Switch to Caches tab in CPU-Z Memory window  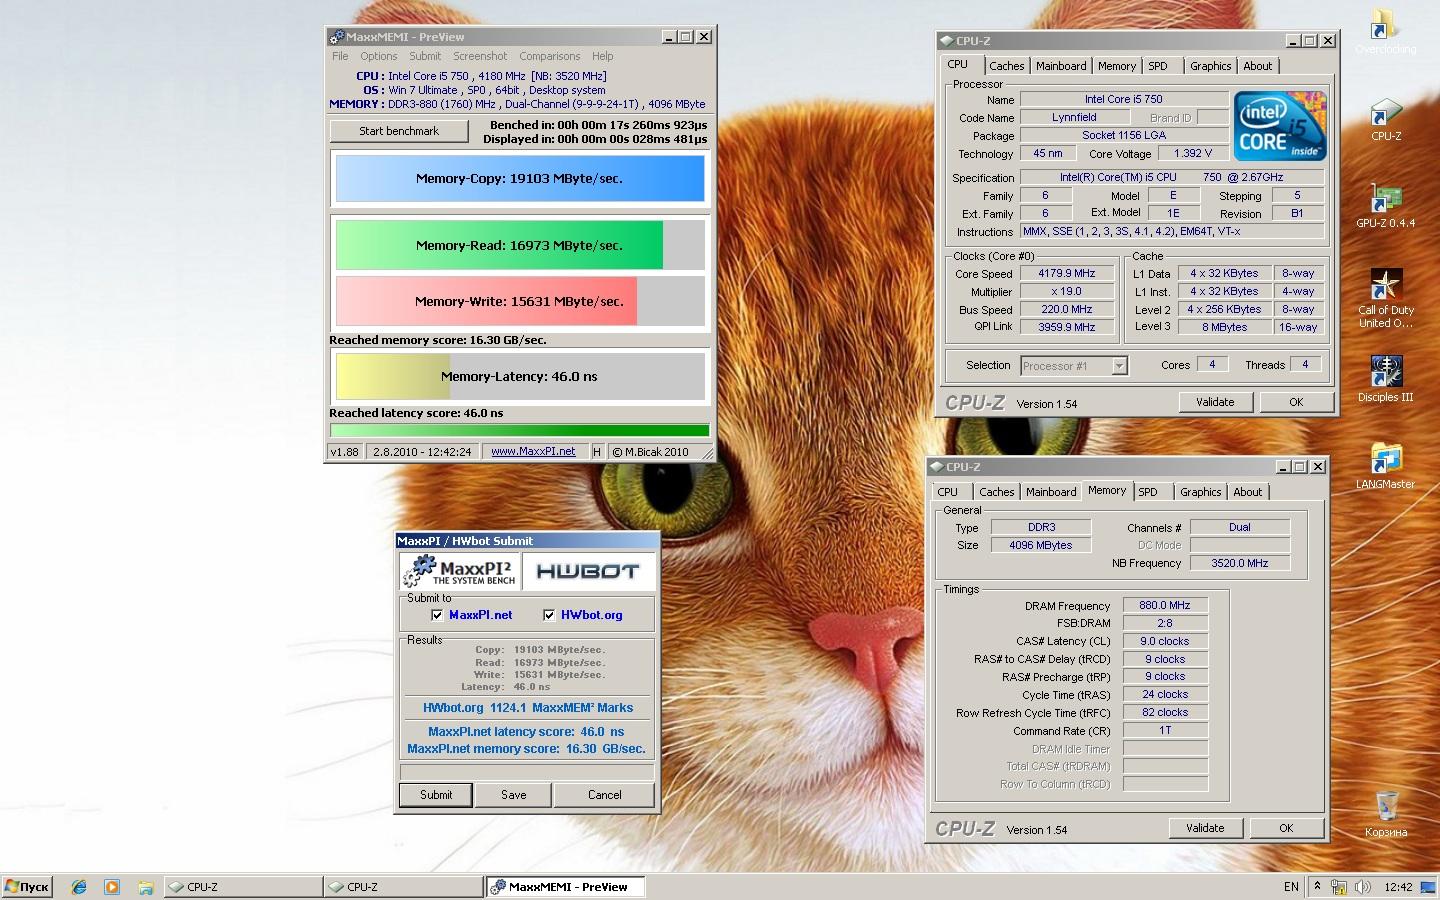click(x=997, y=492)
